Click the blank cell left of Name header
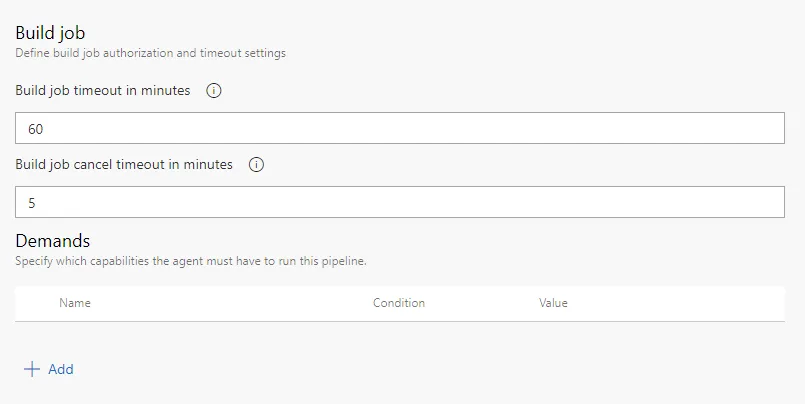The image size is (805, 404). [x=36, y=303]
